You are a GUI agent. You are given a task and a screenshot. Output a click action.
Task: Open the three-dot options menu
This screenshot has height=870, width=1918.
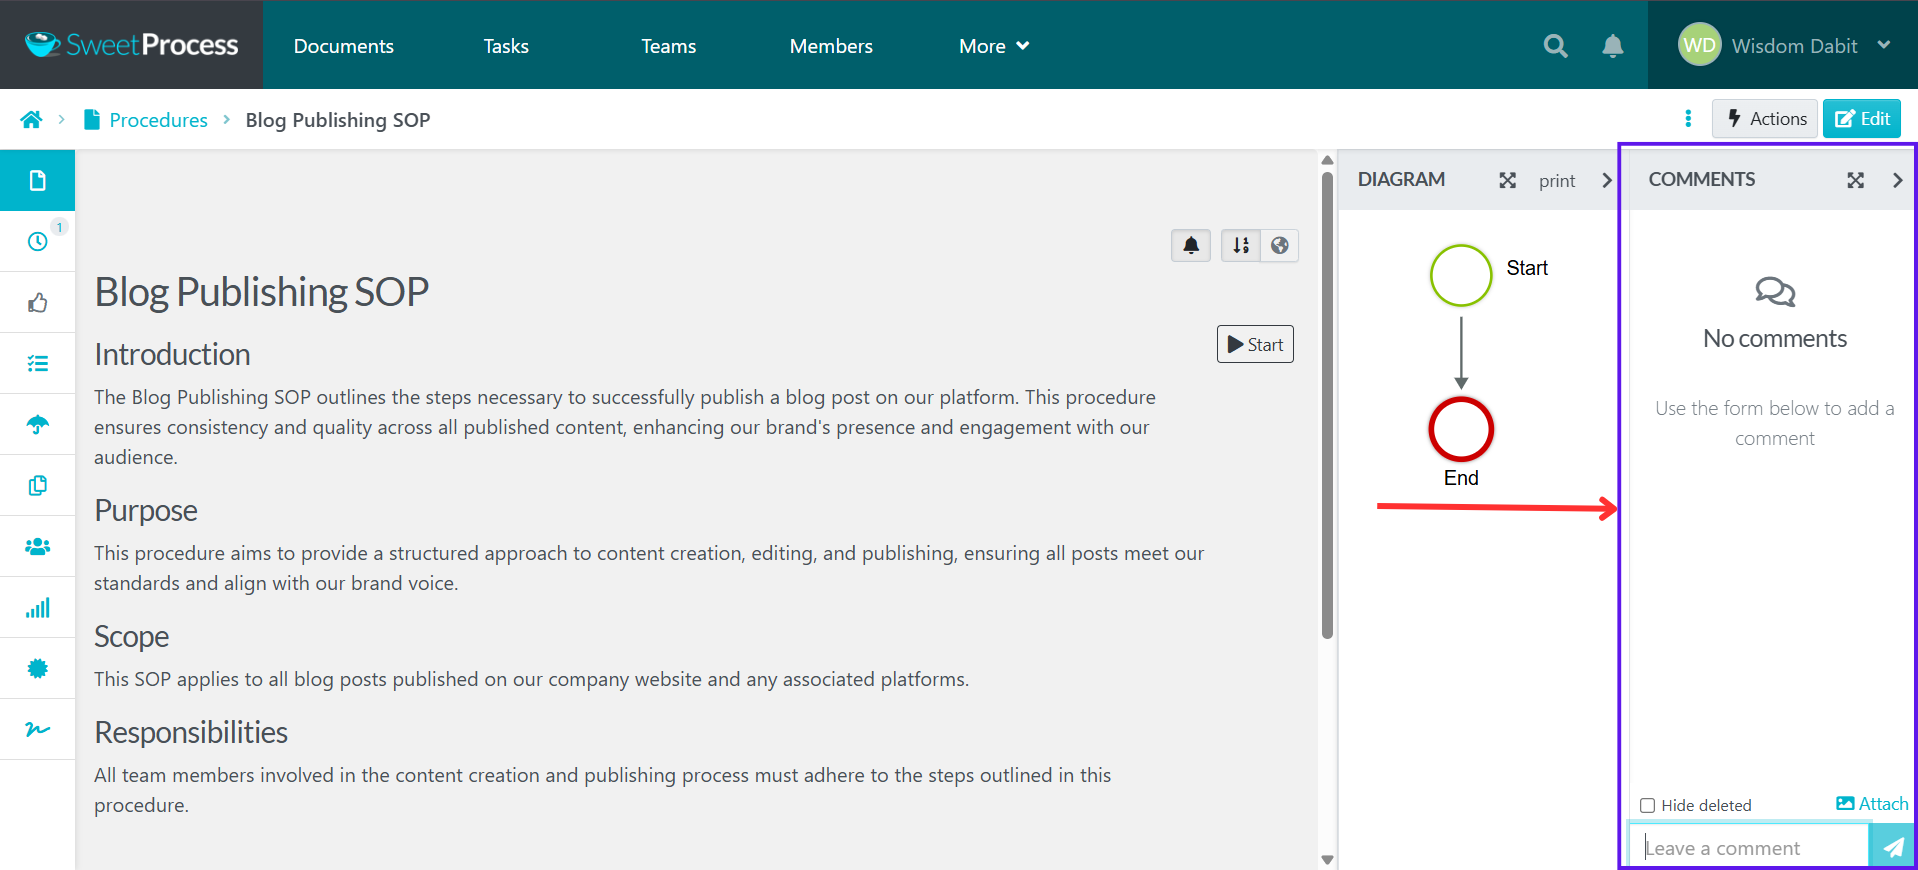tap(1688, 119)
